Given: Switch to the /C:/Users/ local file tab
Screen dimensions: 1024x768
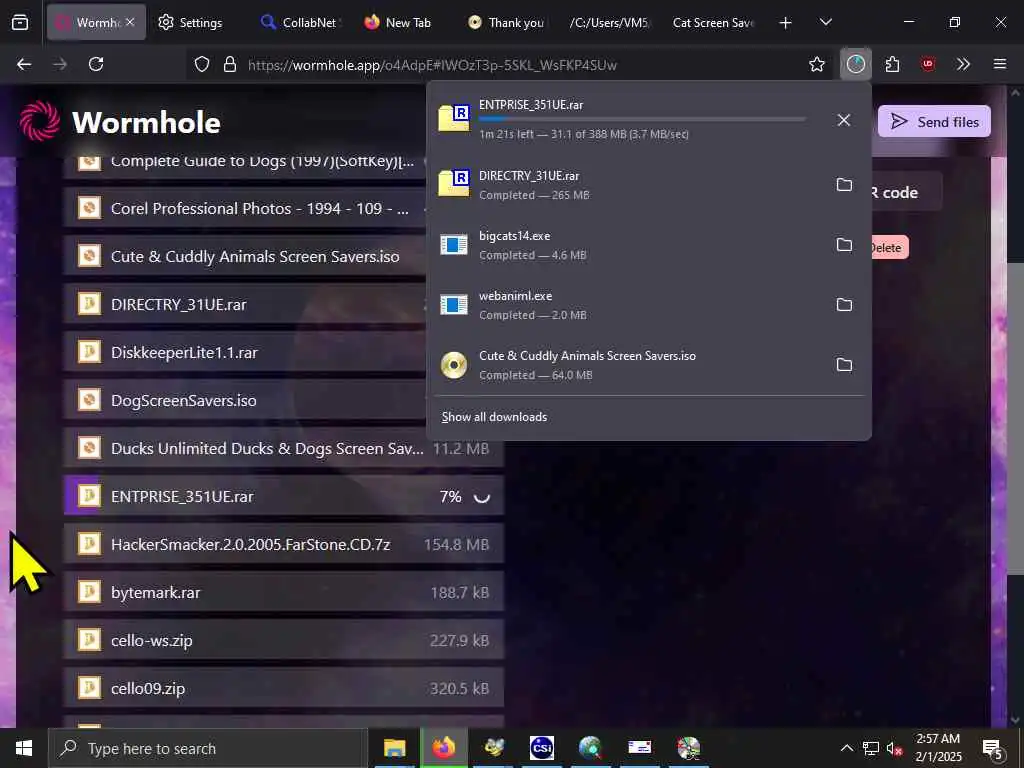Looking at the screenshot, I should point(609,23).
